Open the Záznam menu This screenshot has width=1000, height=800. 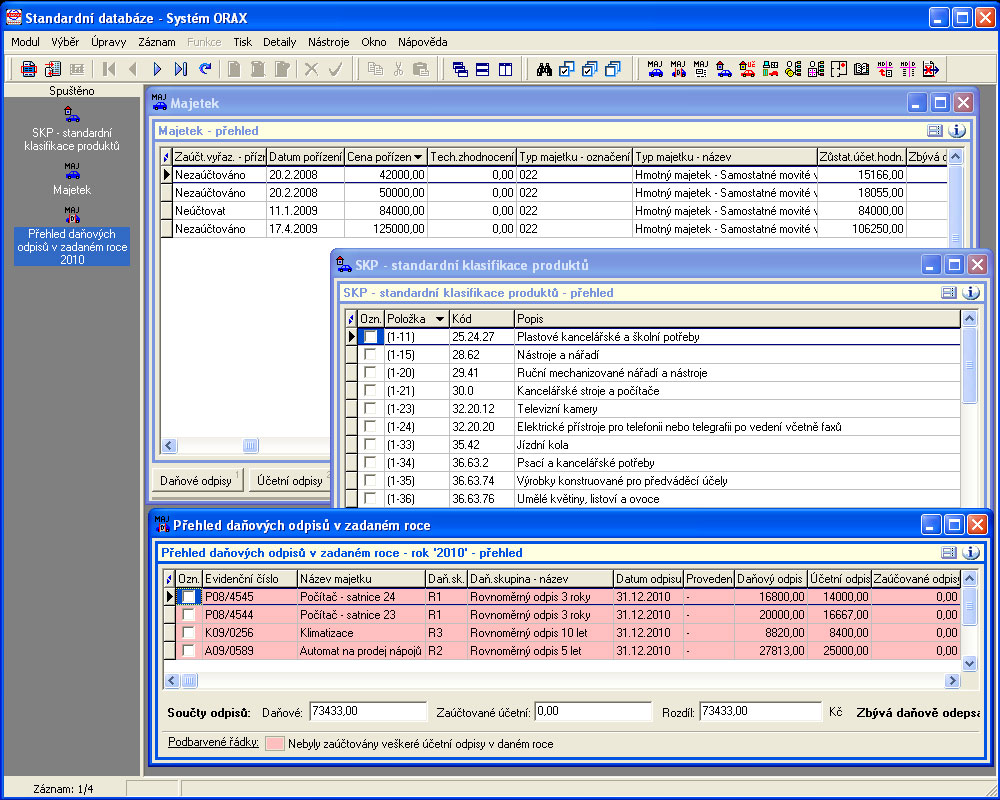(157, 42)
